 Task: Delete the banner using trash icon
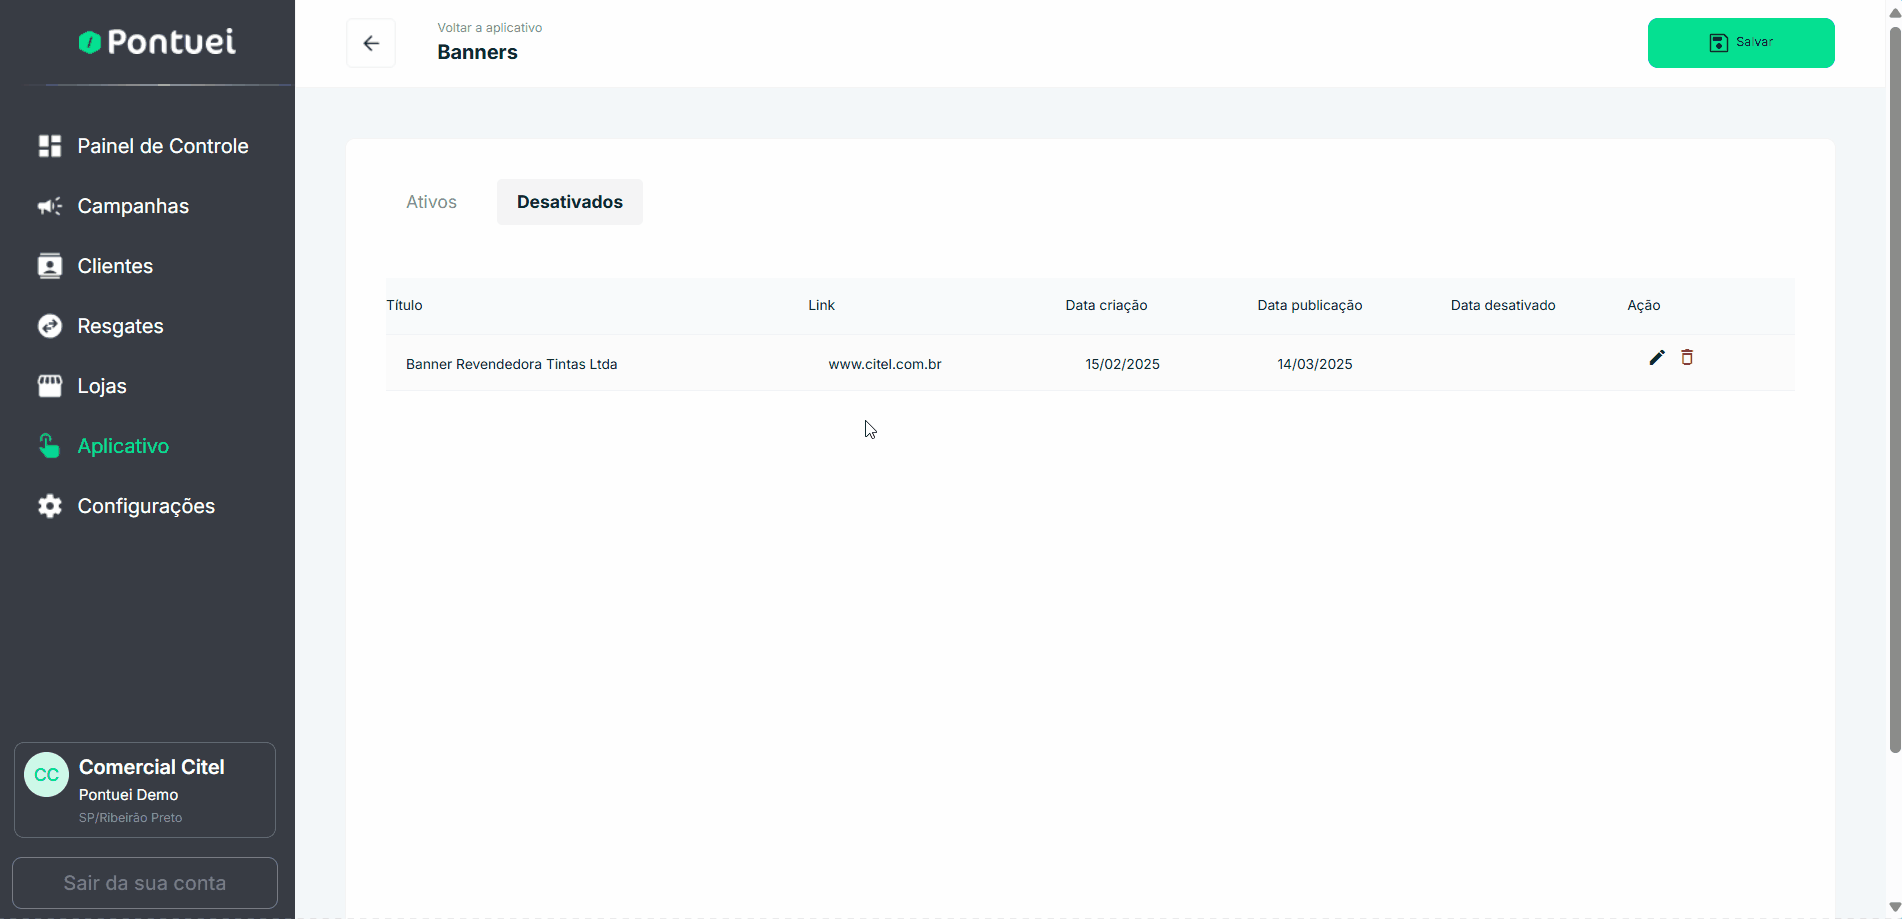[1687, 358]
